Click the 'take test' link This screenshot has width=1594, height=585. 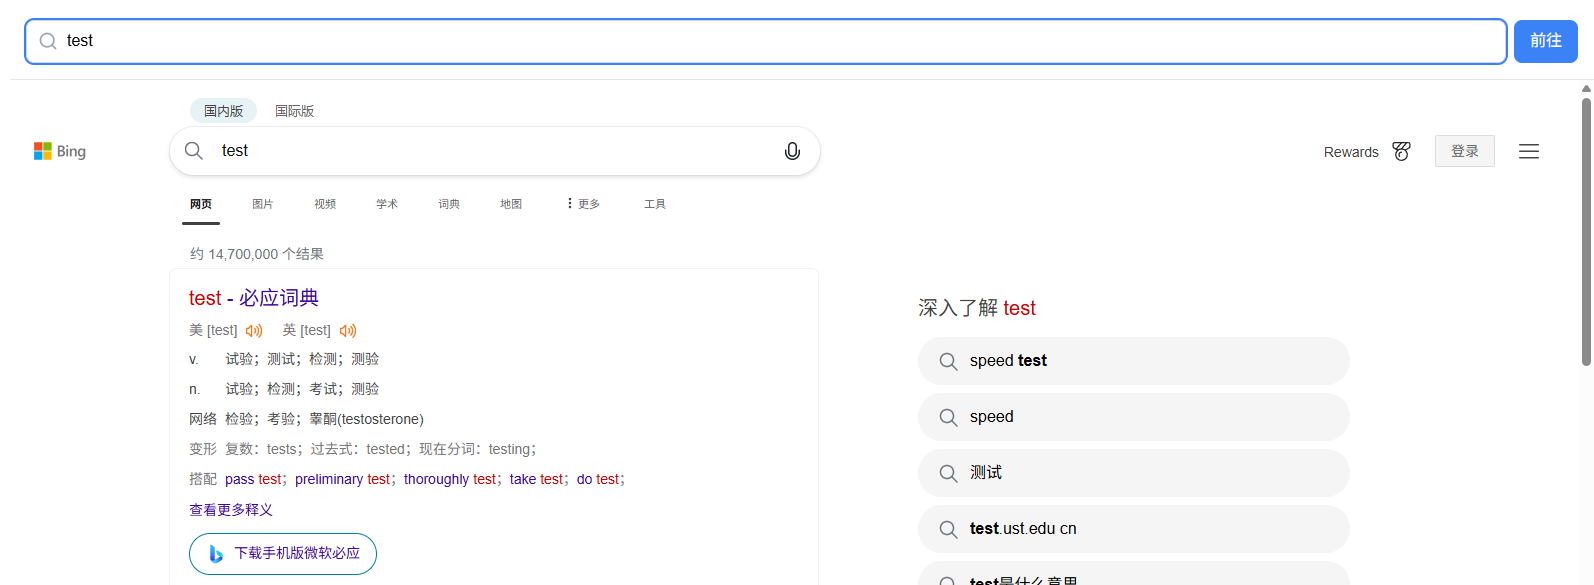pyautogui.click(x=536, y=479)
